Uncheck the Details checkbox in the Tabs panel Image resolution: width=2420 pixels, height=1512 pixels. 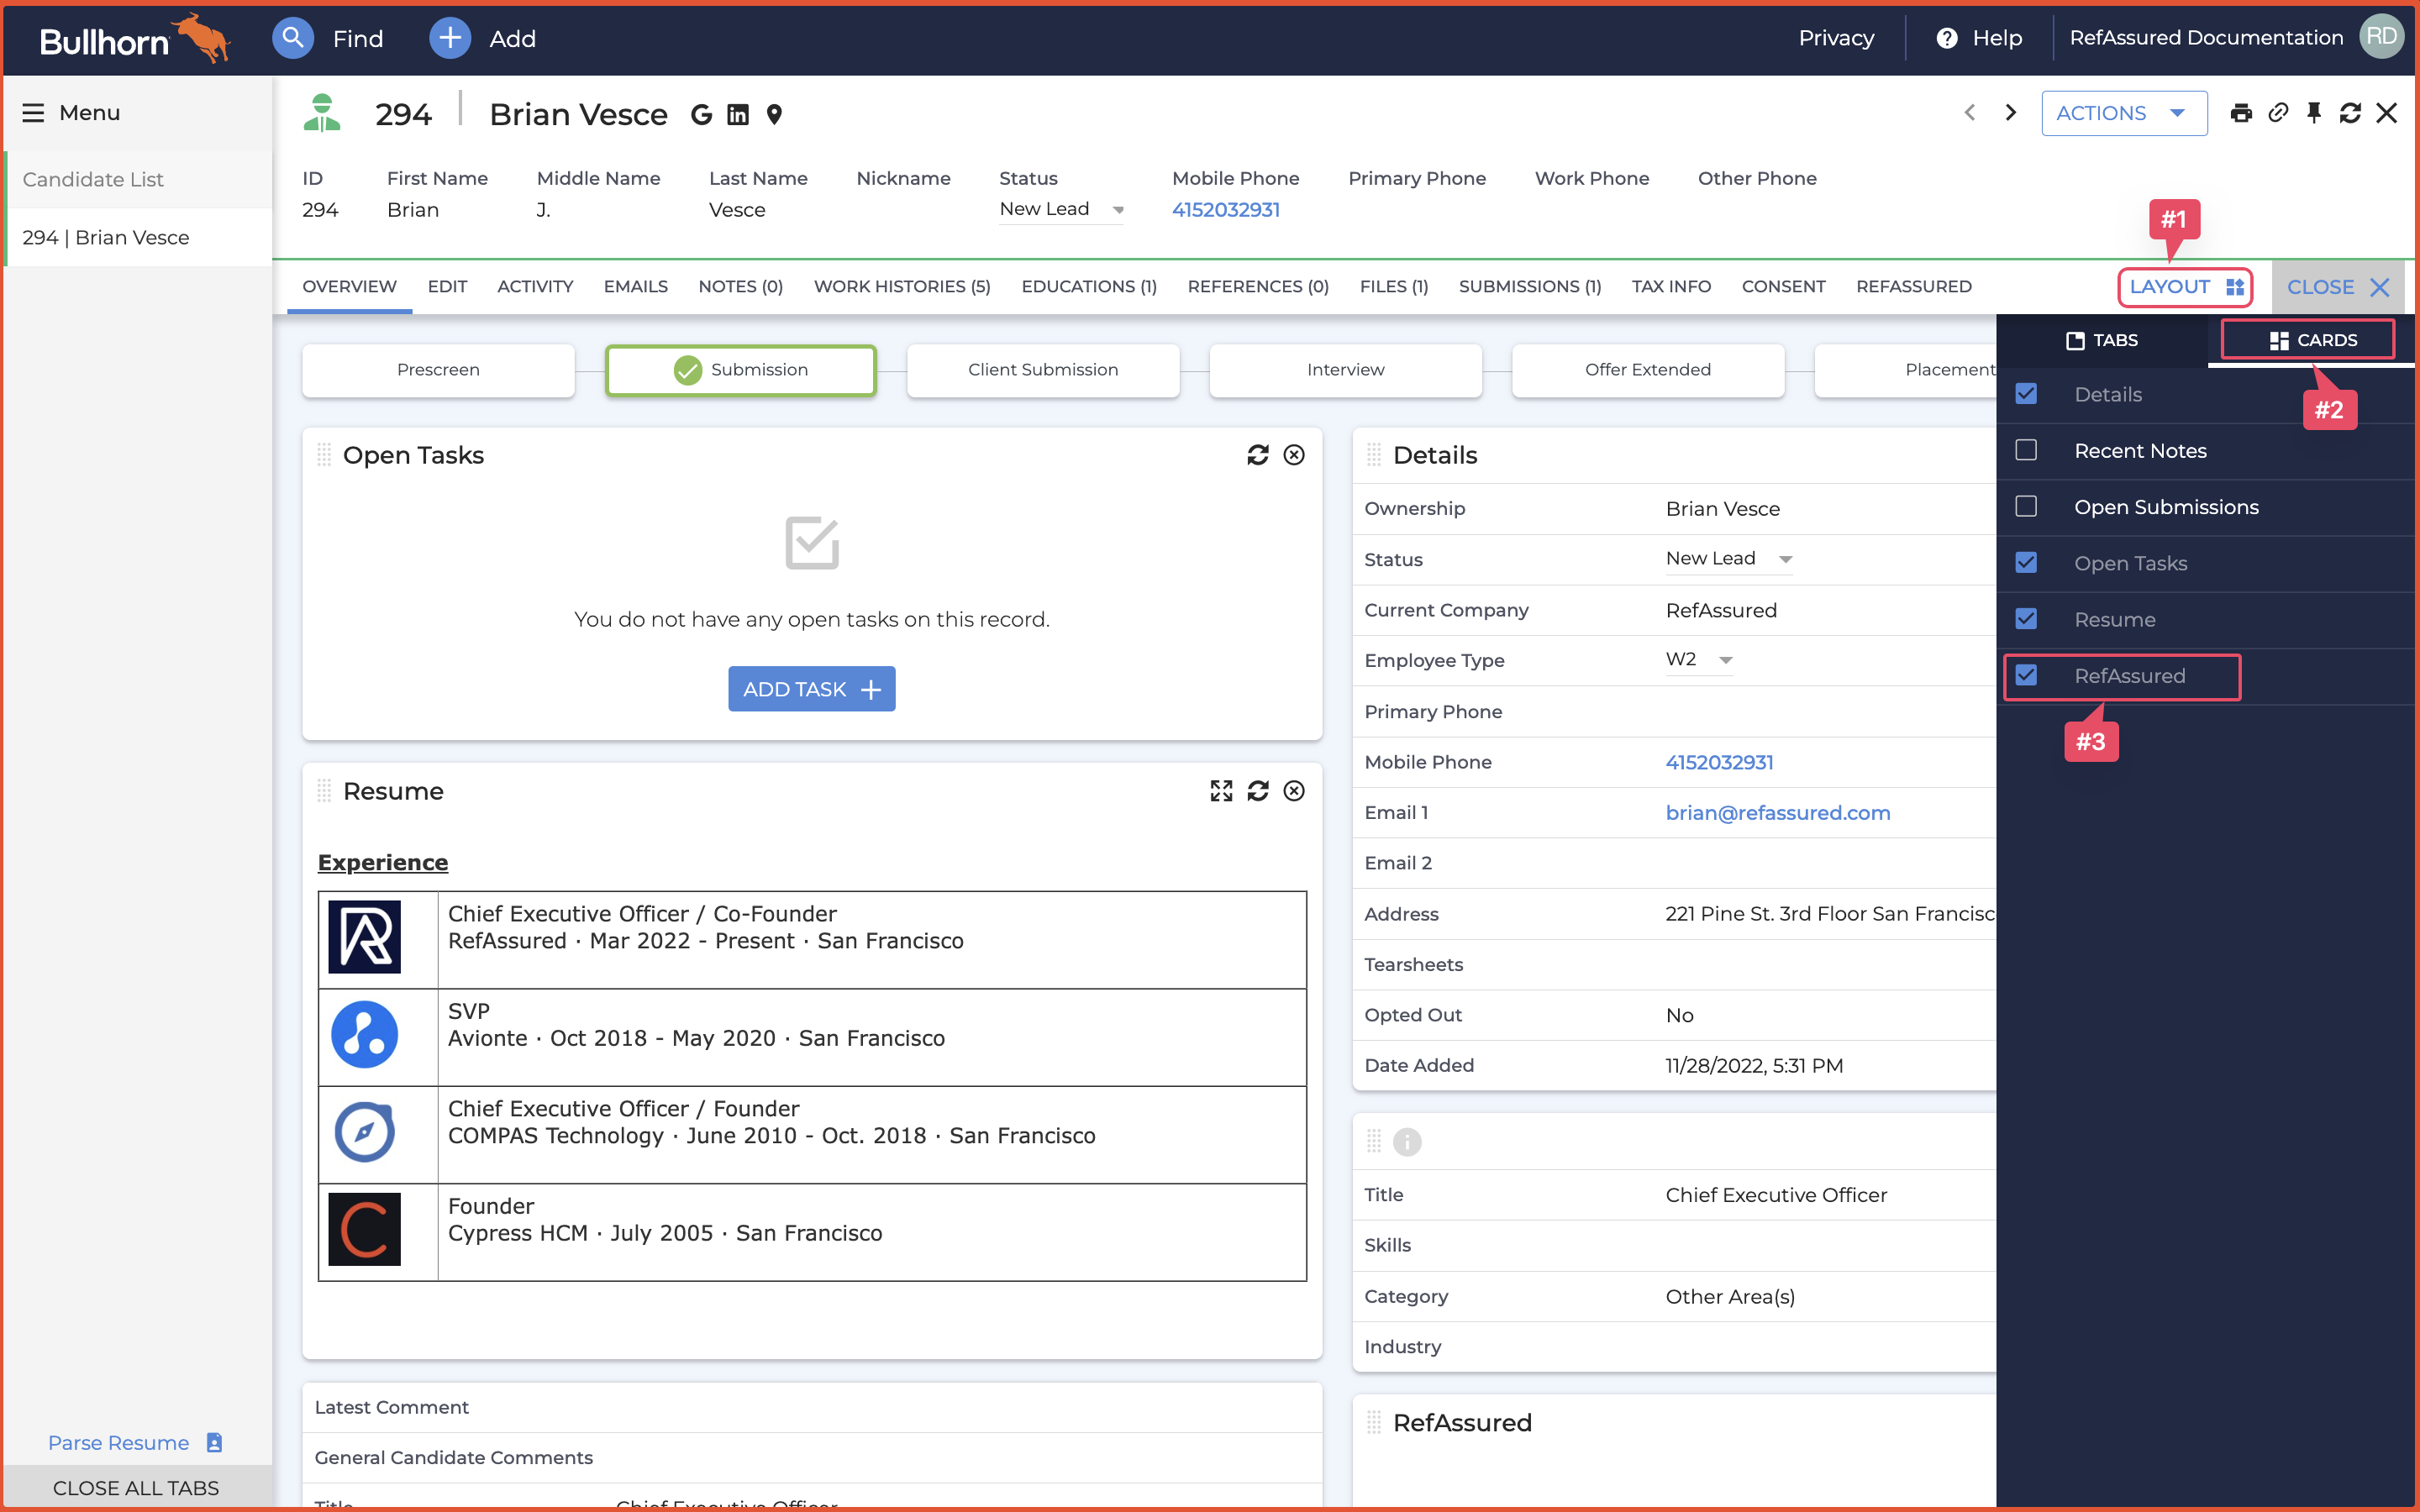(x=2028, y=394)
